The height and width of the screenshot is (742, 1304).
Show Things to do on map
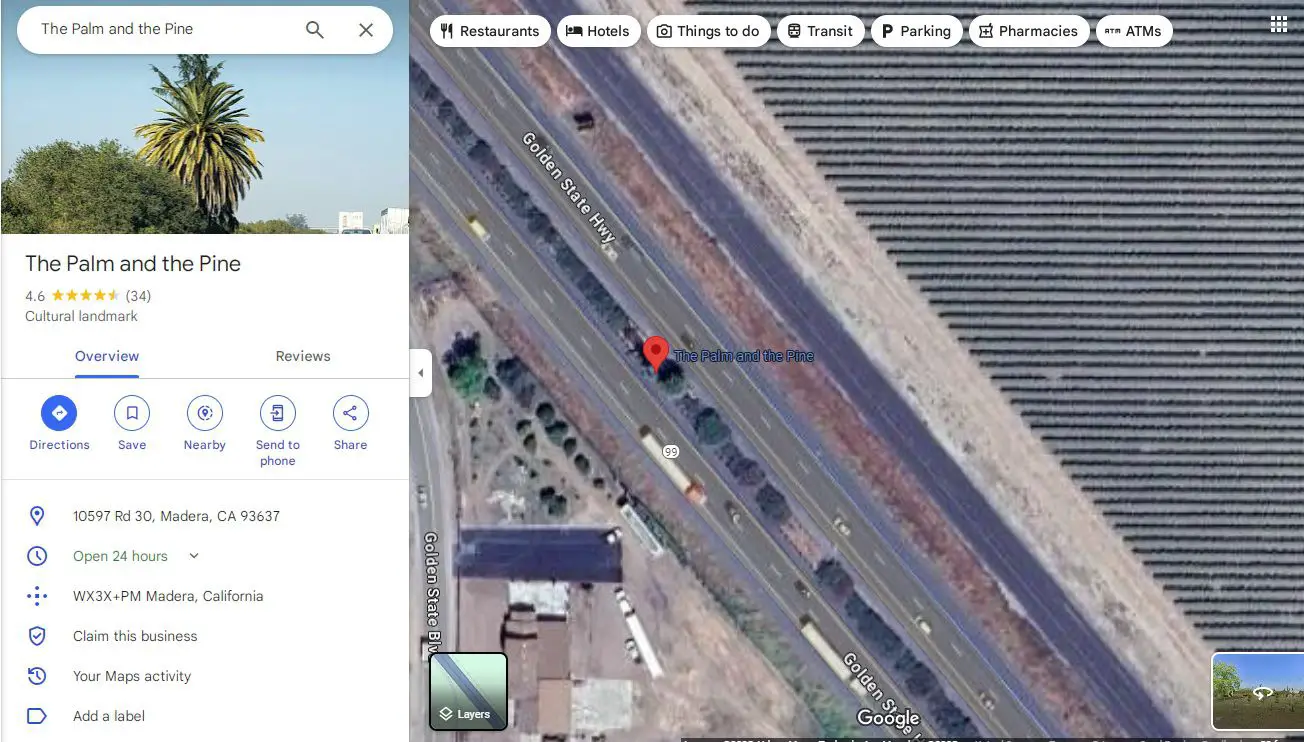pos(708,31)
